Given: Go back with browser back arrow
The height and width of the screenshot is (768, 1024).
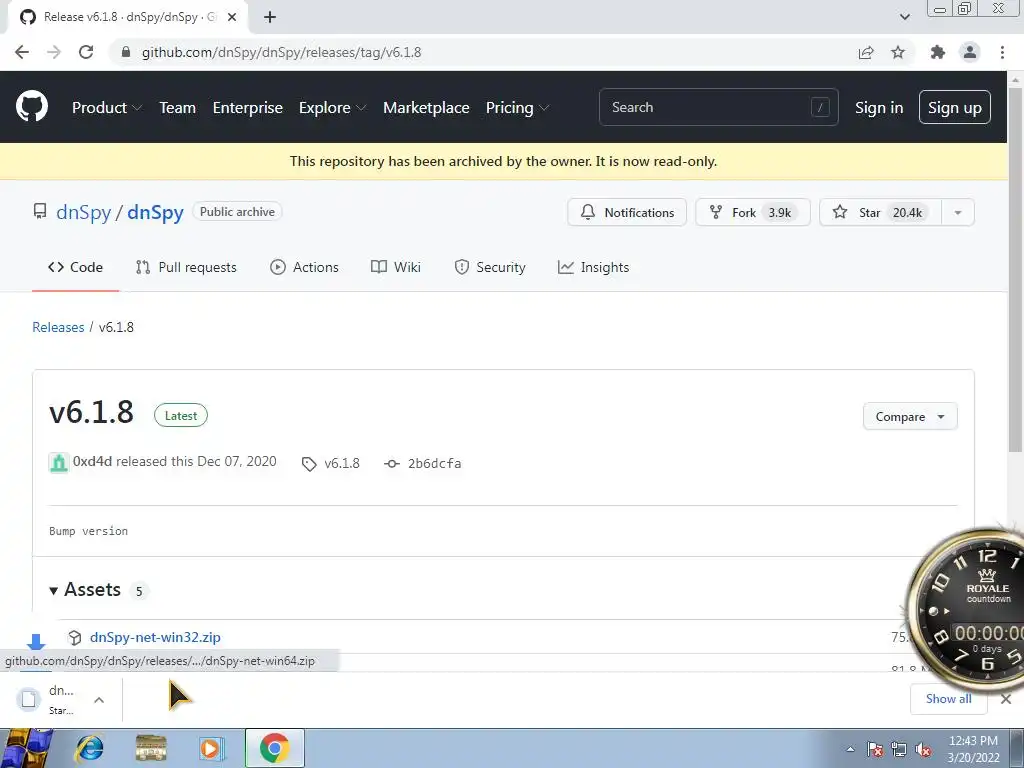Looking at the screenshot, I should (22, 52).
